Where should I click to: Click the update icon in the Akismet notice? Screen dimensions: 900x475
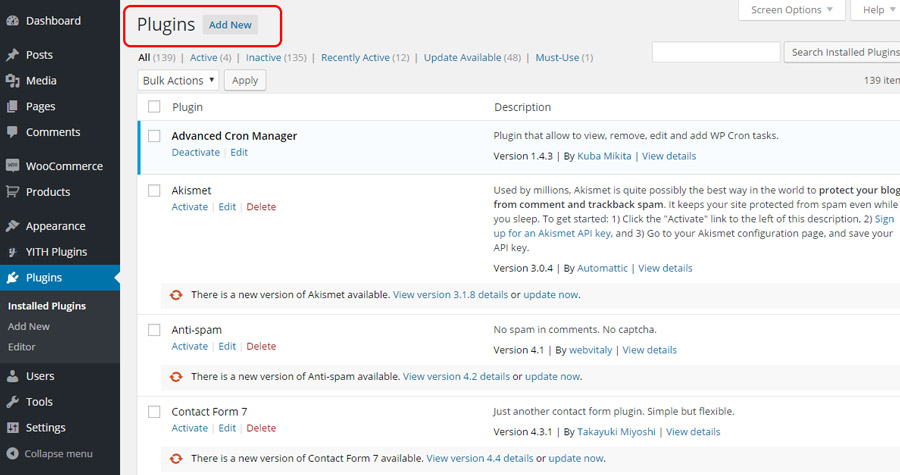(x=176, y=295)
